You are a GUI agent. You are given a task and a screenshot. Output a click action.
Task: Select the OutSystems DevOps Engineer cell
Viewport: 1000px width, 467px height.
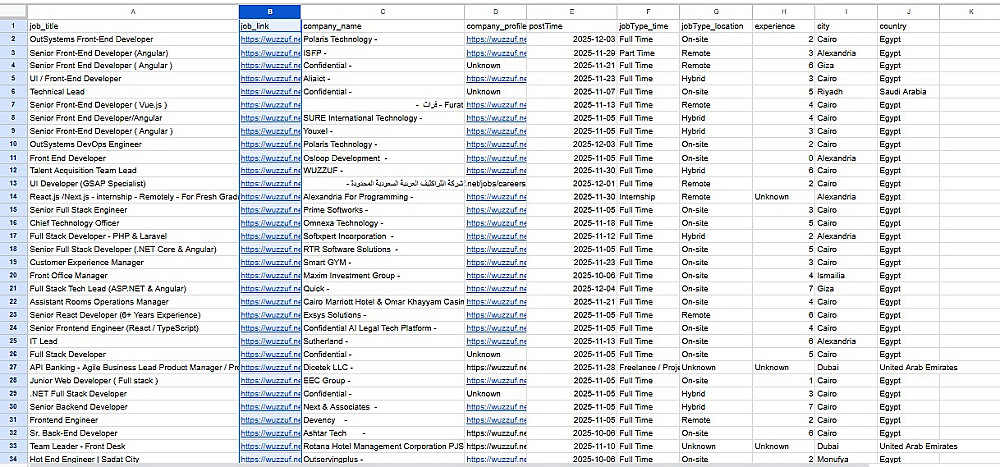point(133,144)
